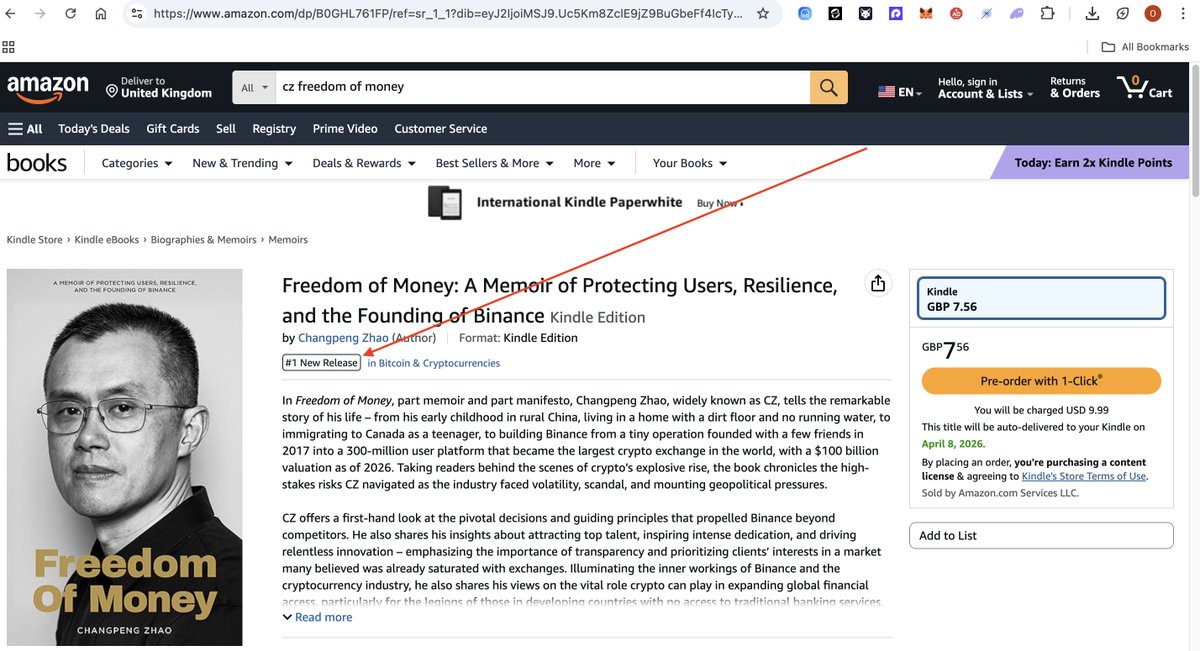Go to Prime Video

pyautogui.click(x=345, y=129)
